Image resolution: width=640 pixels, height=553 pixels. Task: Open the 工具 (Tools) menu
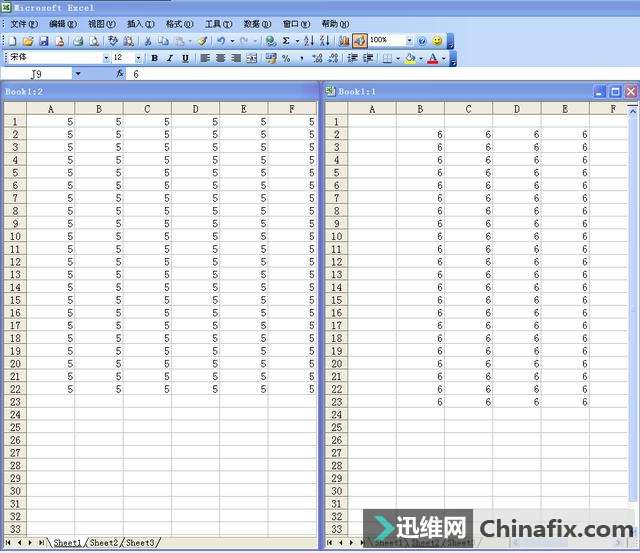(x=218, y=24)
